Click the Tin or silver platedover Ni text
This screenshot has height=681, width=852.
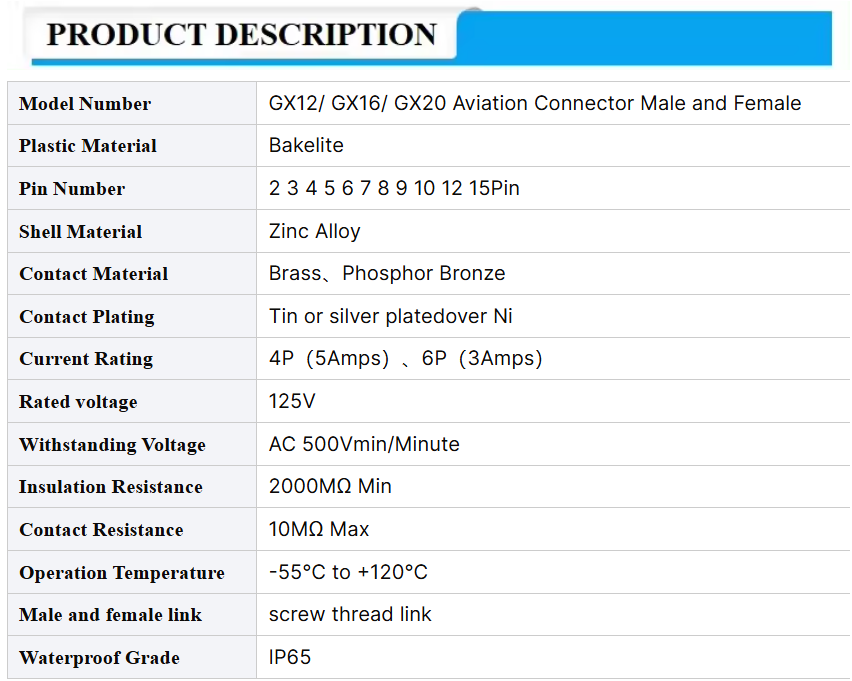point(390,316)
